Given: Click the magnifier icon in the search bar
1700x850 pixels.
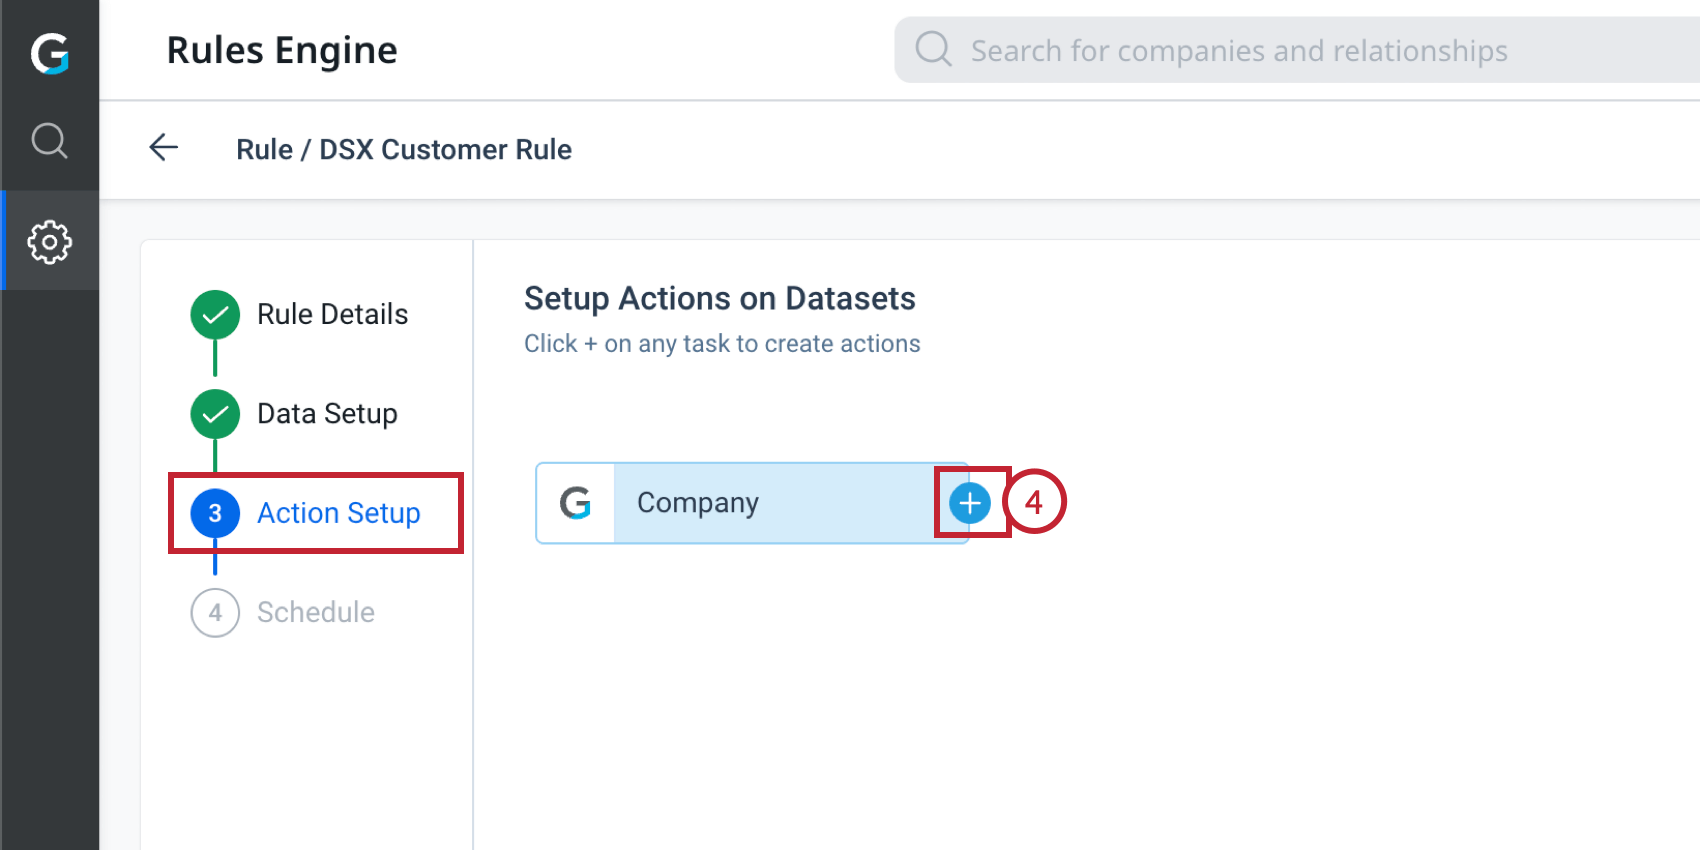Looking at the screenshot, I should coord(933,49).
